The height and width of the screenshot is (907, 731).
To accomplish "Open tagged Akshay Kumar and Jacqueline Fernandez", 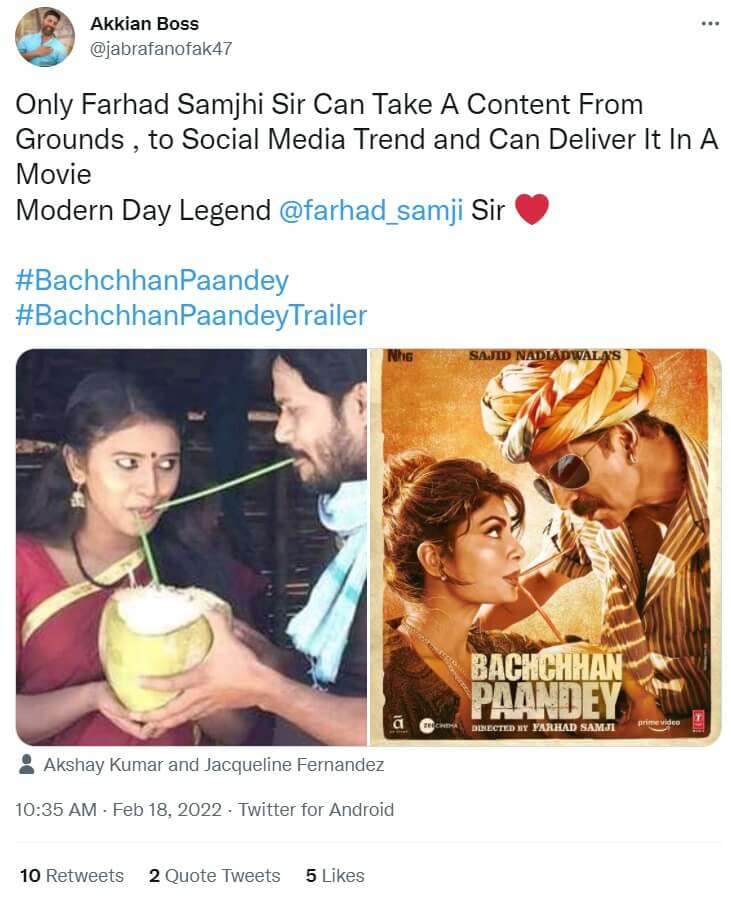I will [x=214, y=765].
